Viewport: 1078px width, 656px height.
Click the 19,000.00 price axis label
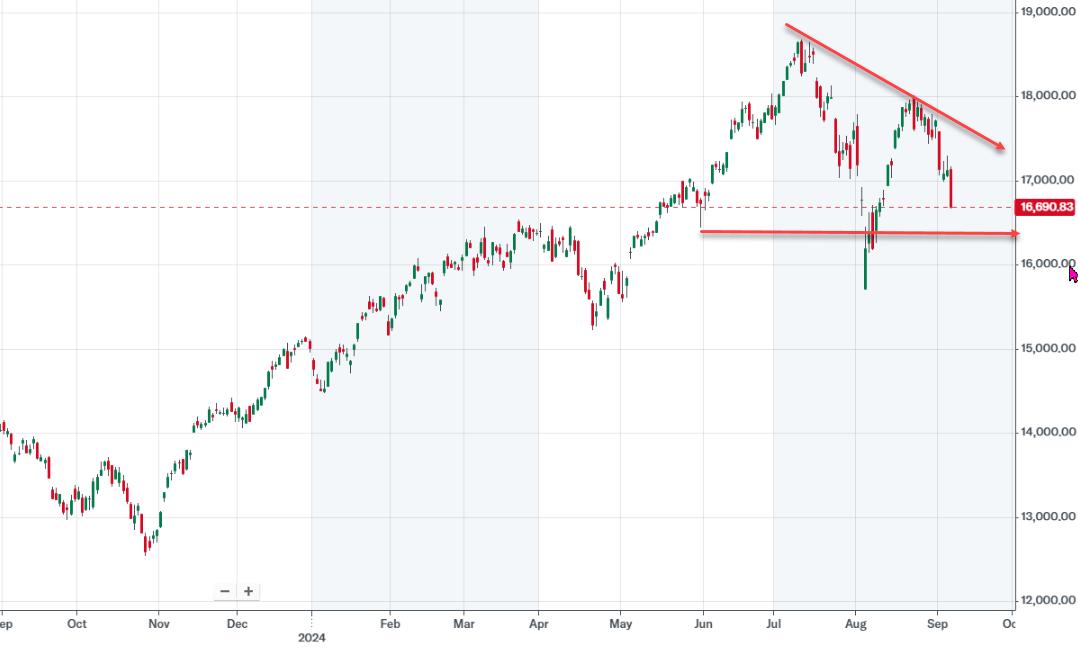1047,12
